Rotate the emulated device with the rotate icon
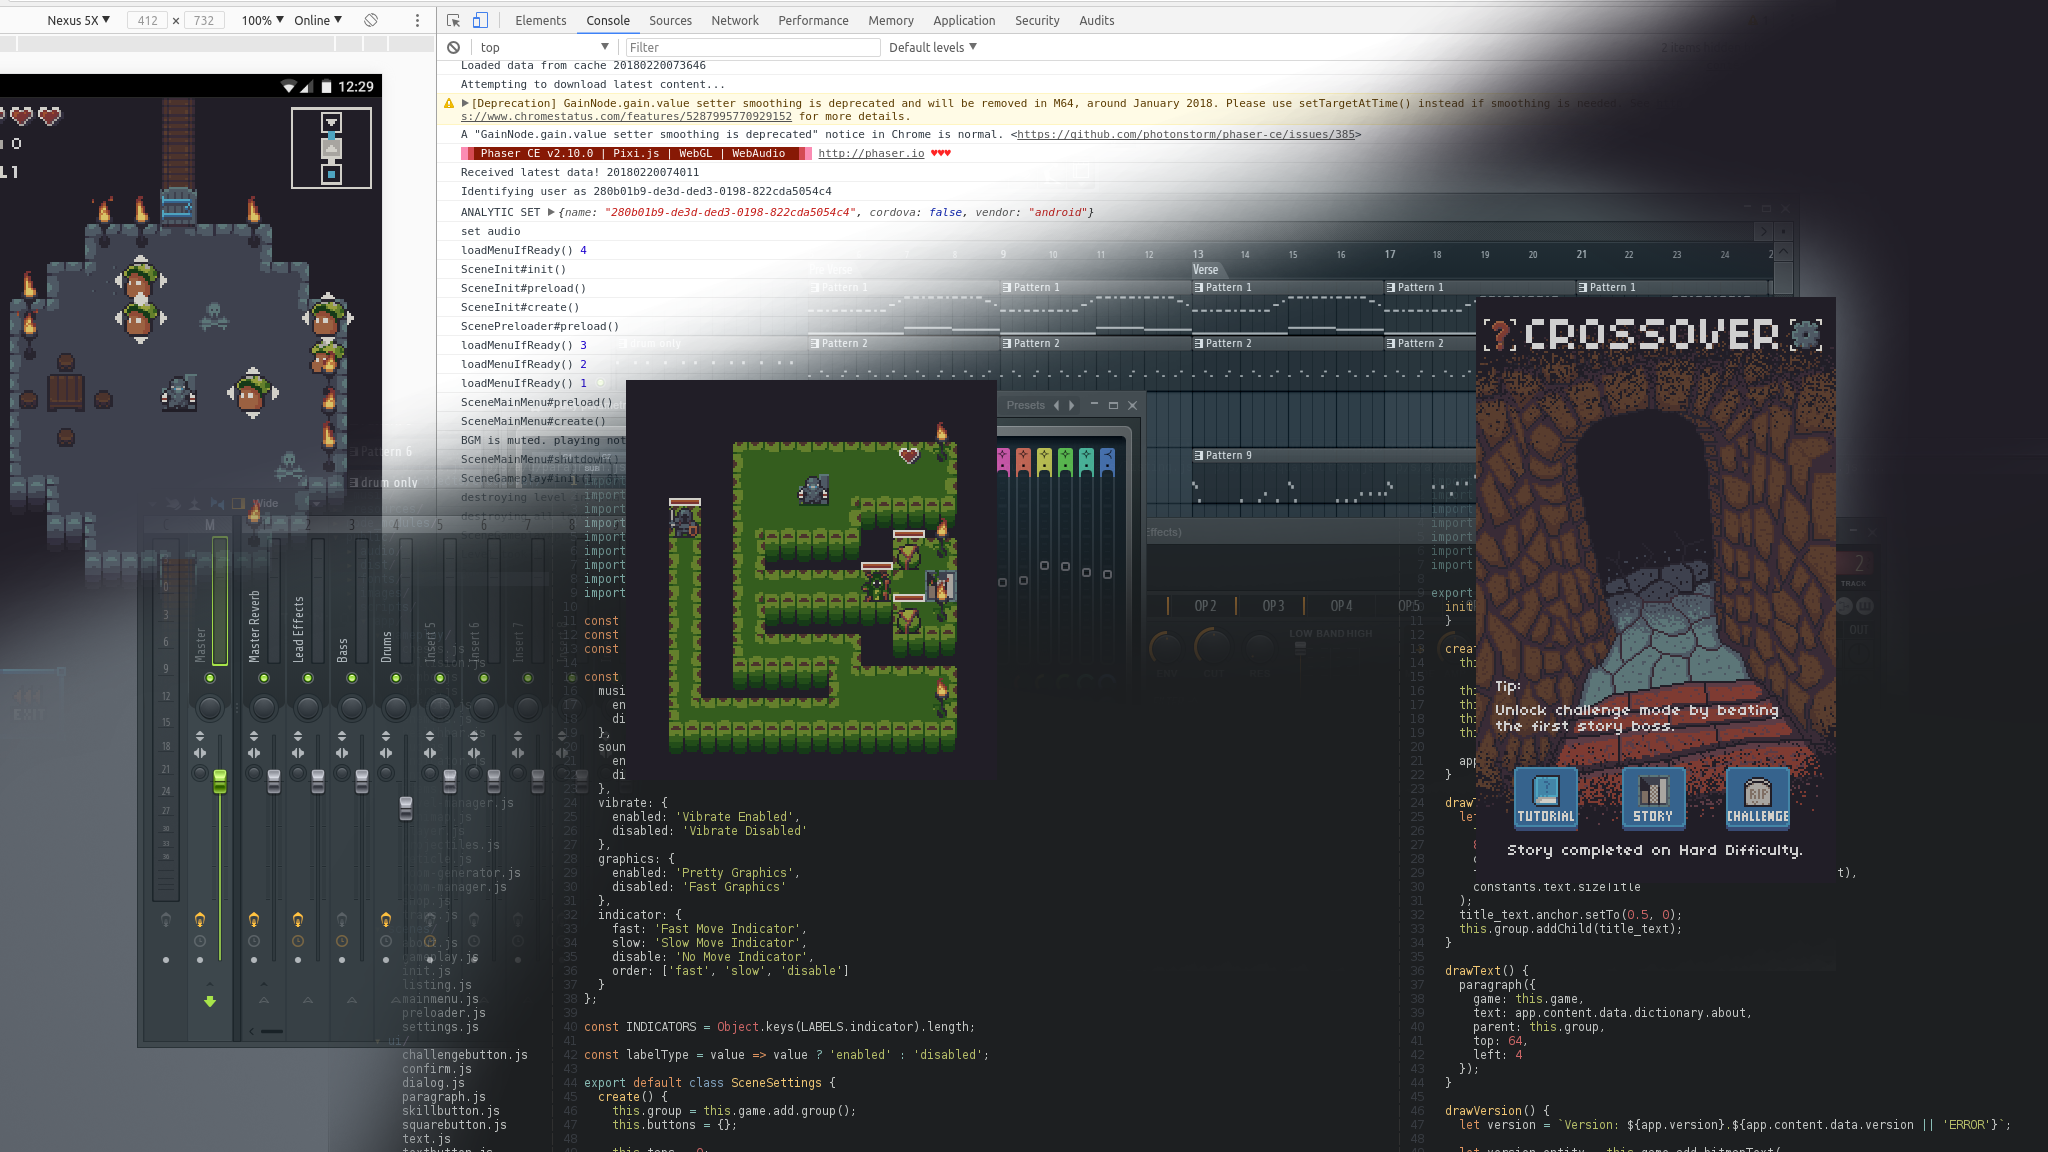The height and width of the screenshot is (1152, 2048). click(371, 20)
